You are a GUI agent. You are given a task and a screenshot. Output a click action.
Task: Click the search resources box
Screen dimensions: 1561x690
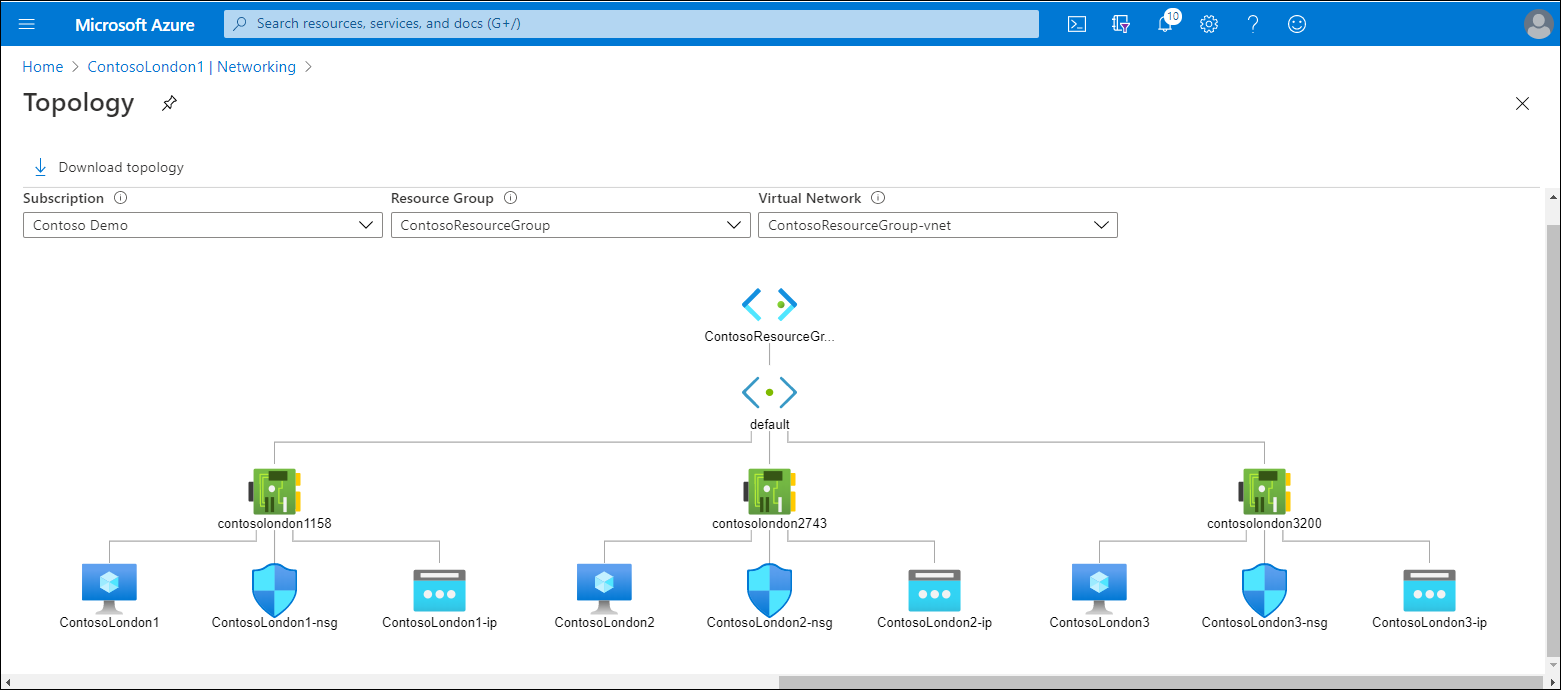tap(630, 23)
